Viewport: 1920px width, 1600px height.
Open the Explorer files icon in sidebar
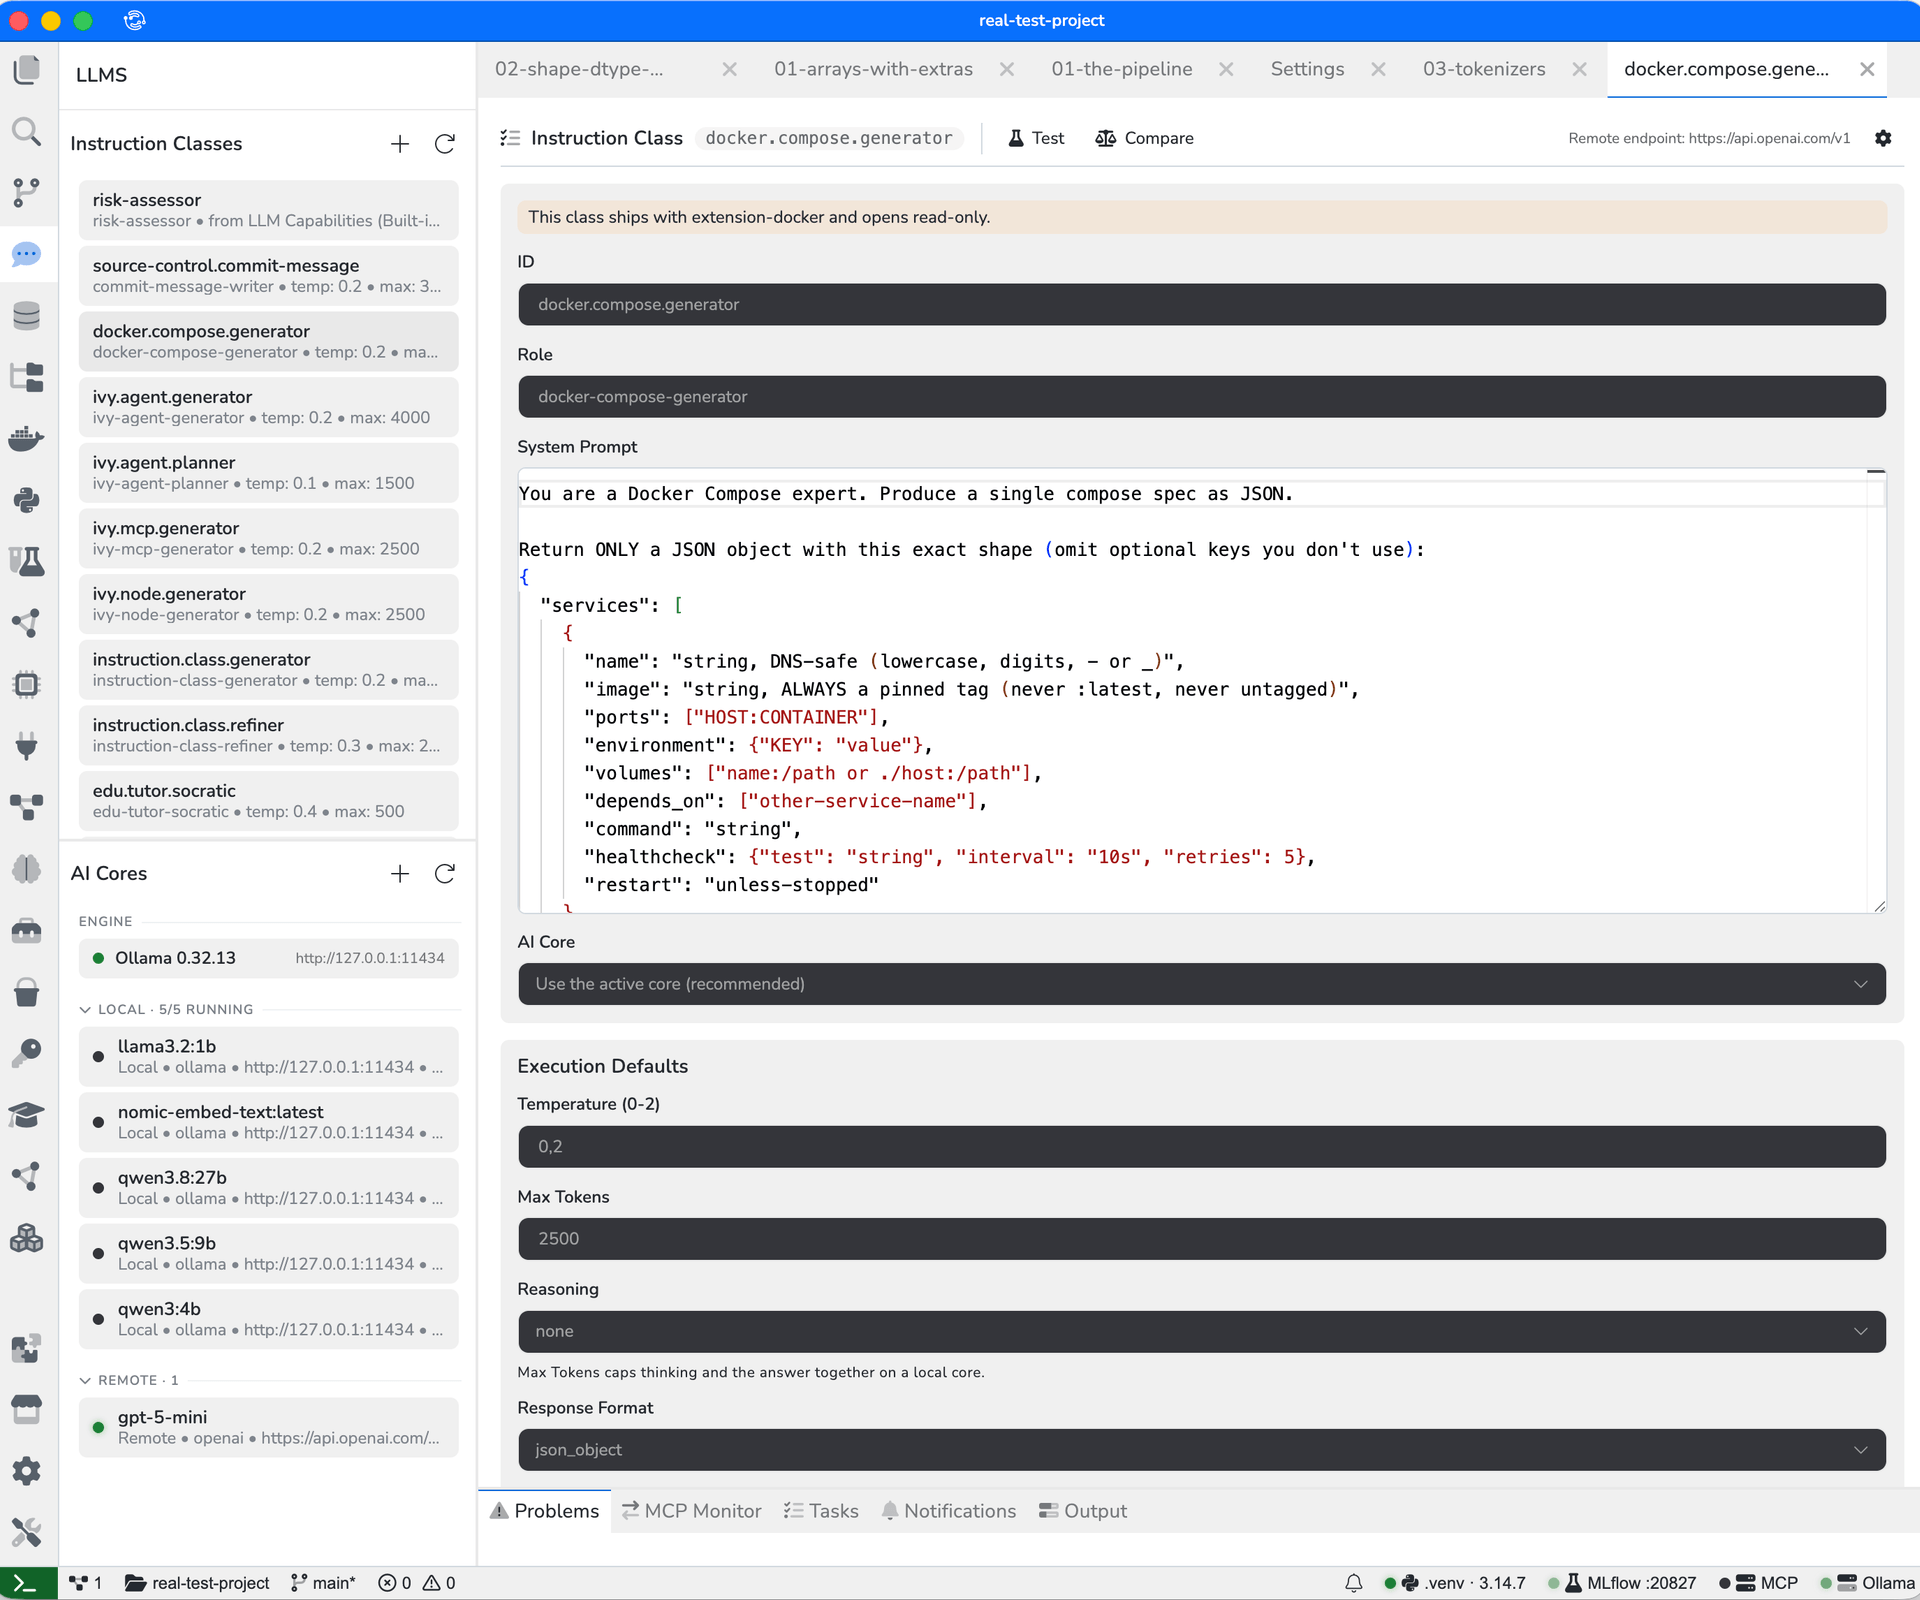click(27, 70)
